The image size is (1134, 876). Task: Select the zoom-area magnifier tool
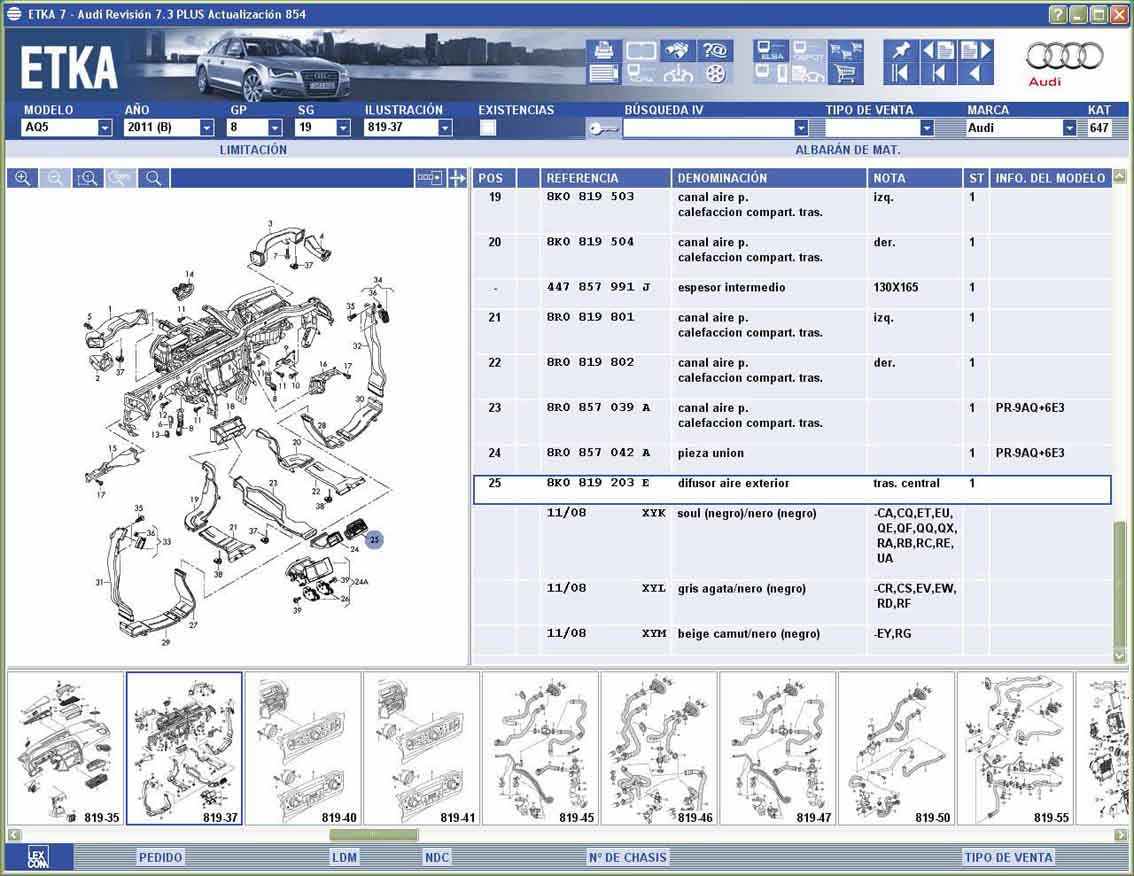[x=88, y=178]
